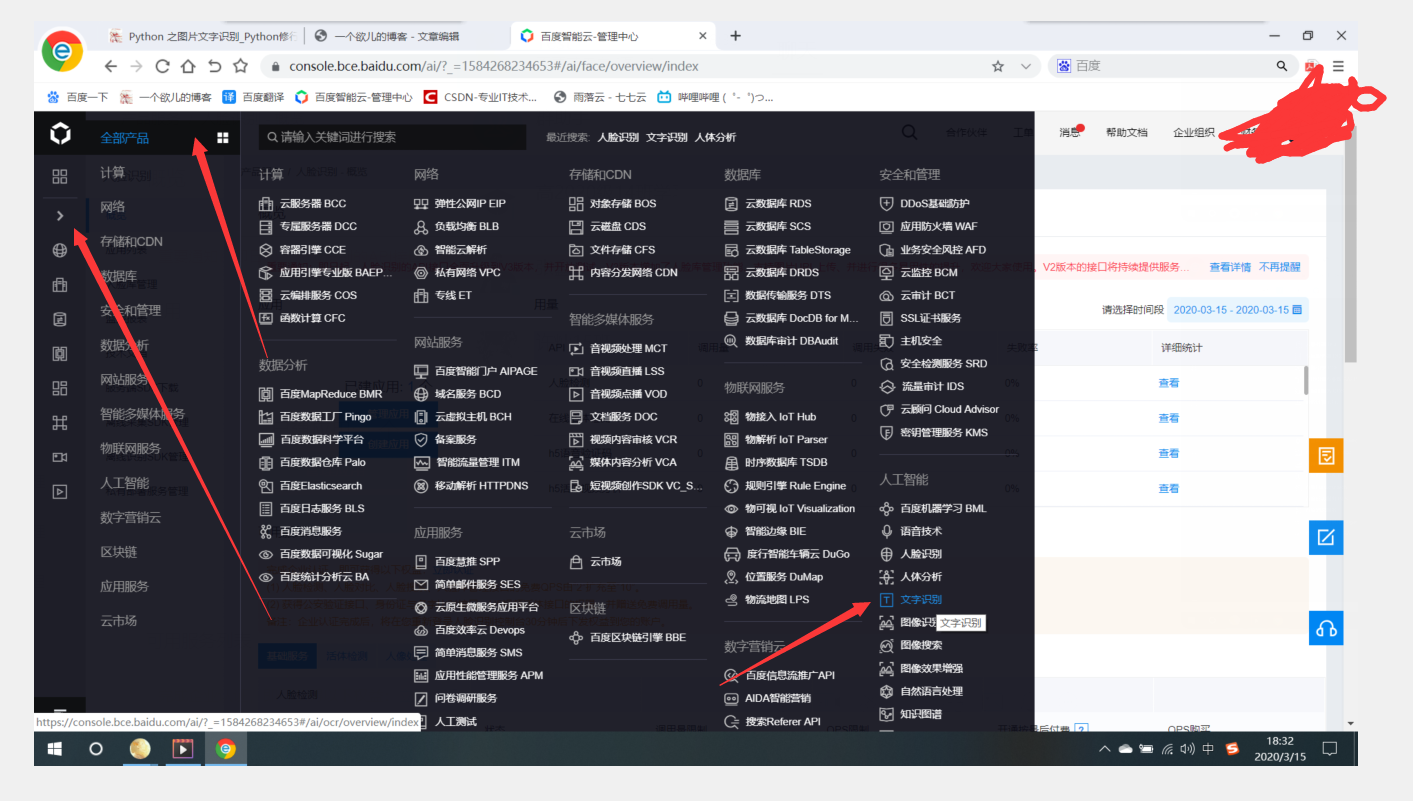Open the dashboard grid icon in left sidebar
1413x801 pixels.
tap(60, 177)
